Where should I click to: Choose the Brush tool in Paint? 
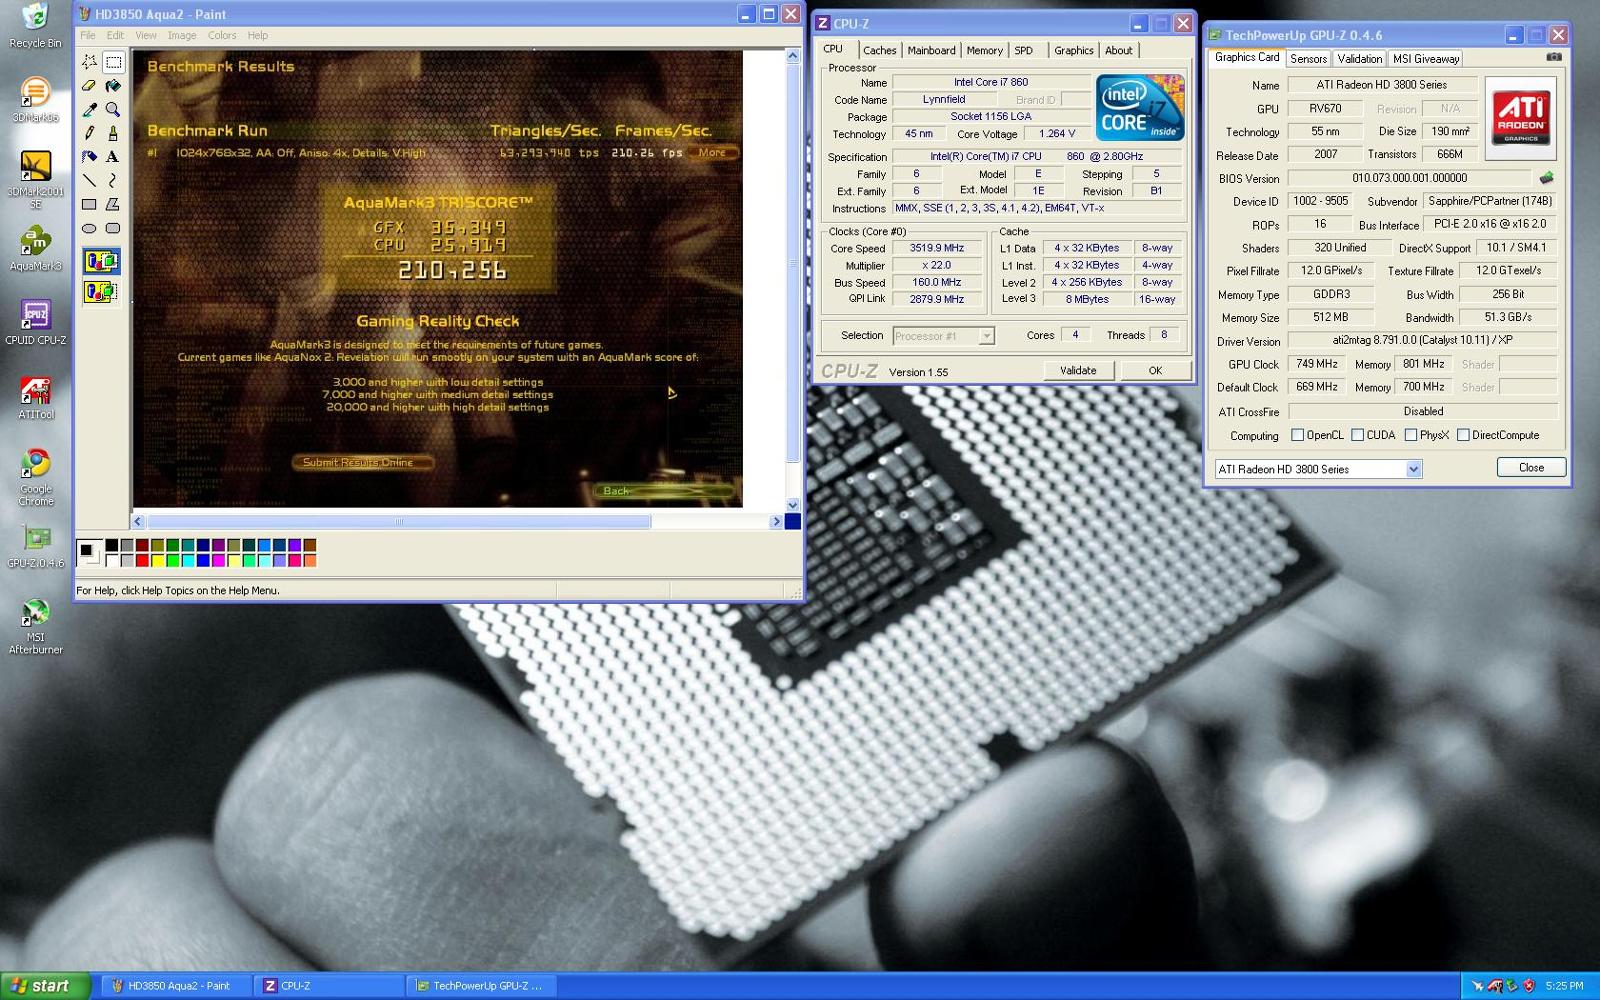coord(113,133)
